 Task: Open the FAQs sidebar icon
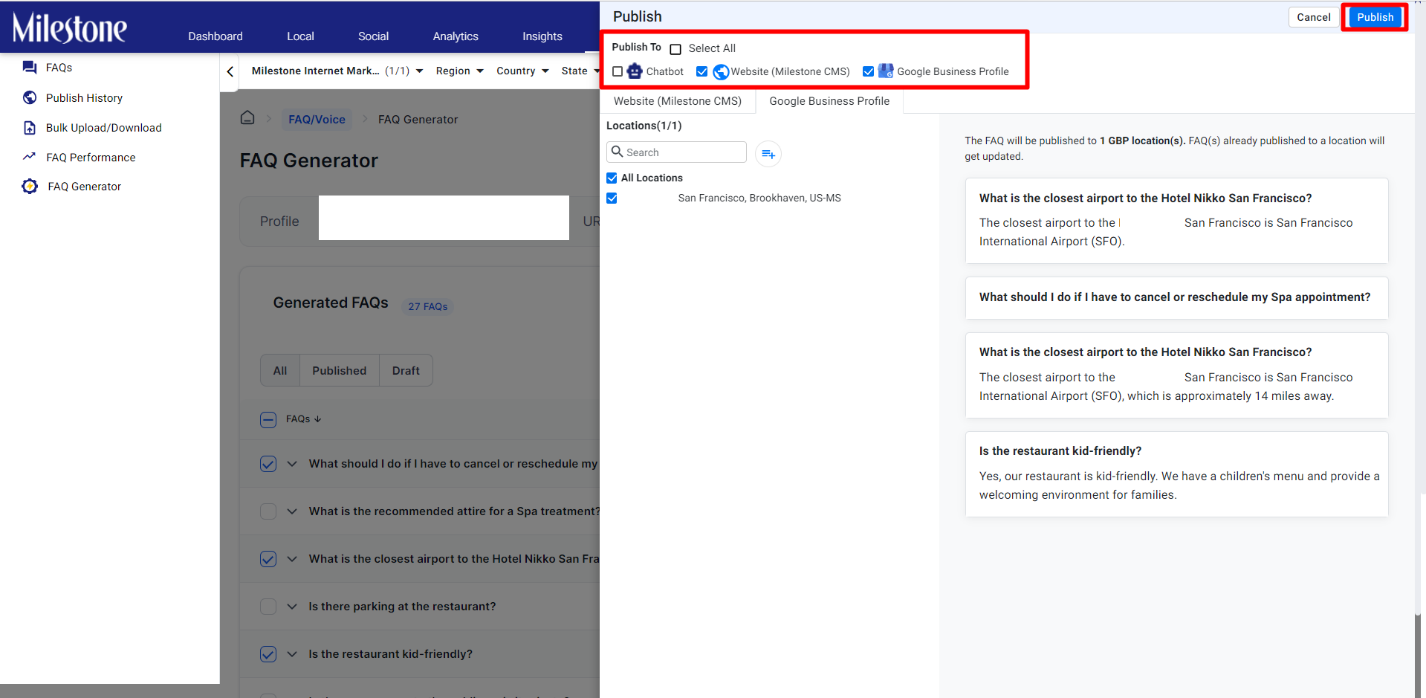pyautogui.click(x=29, y=68)
